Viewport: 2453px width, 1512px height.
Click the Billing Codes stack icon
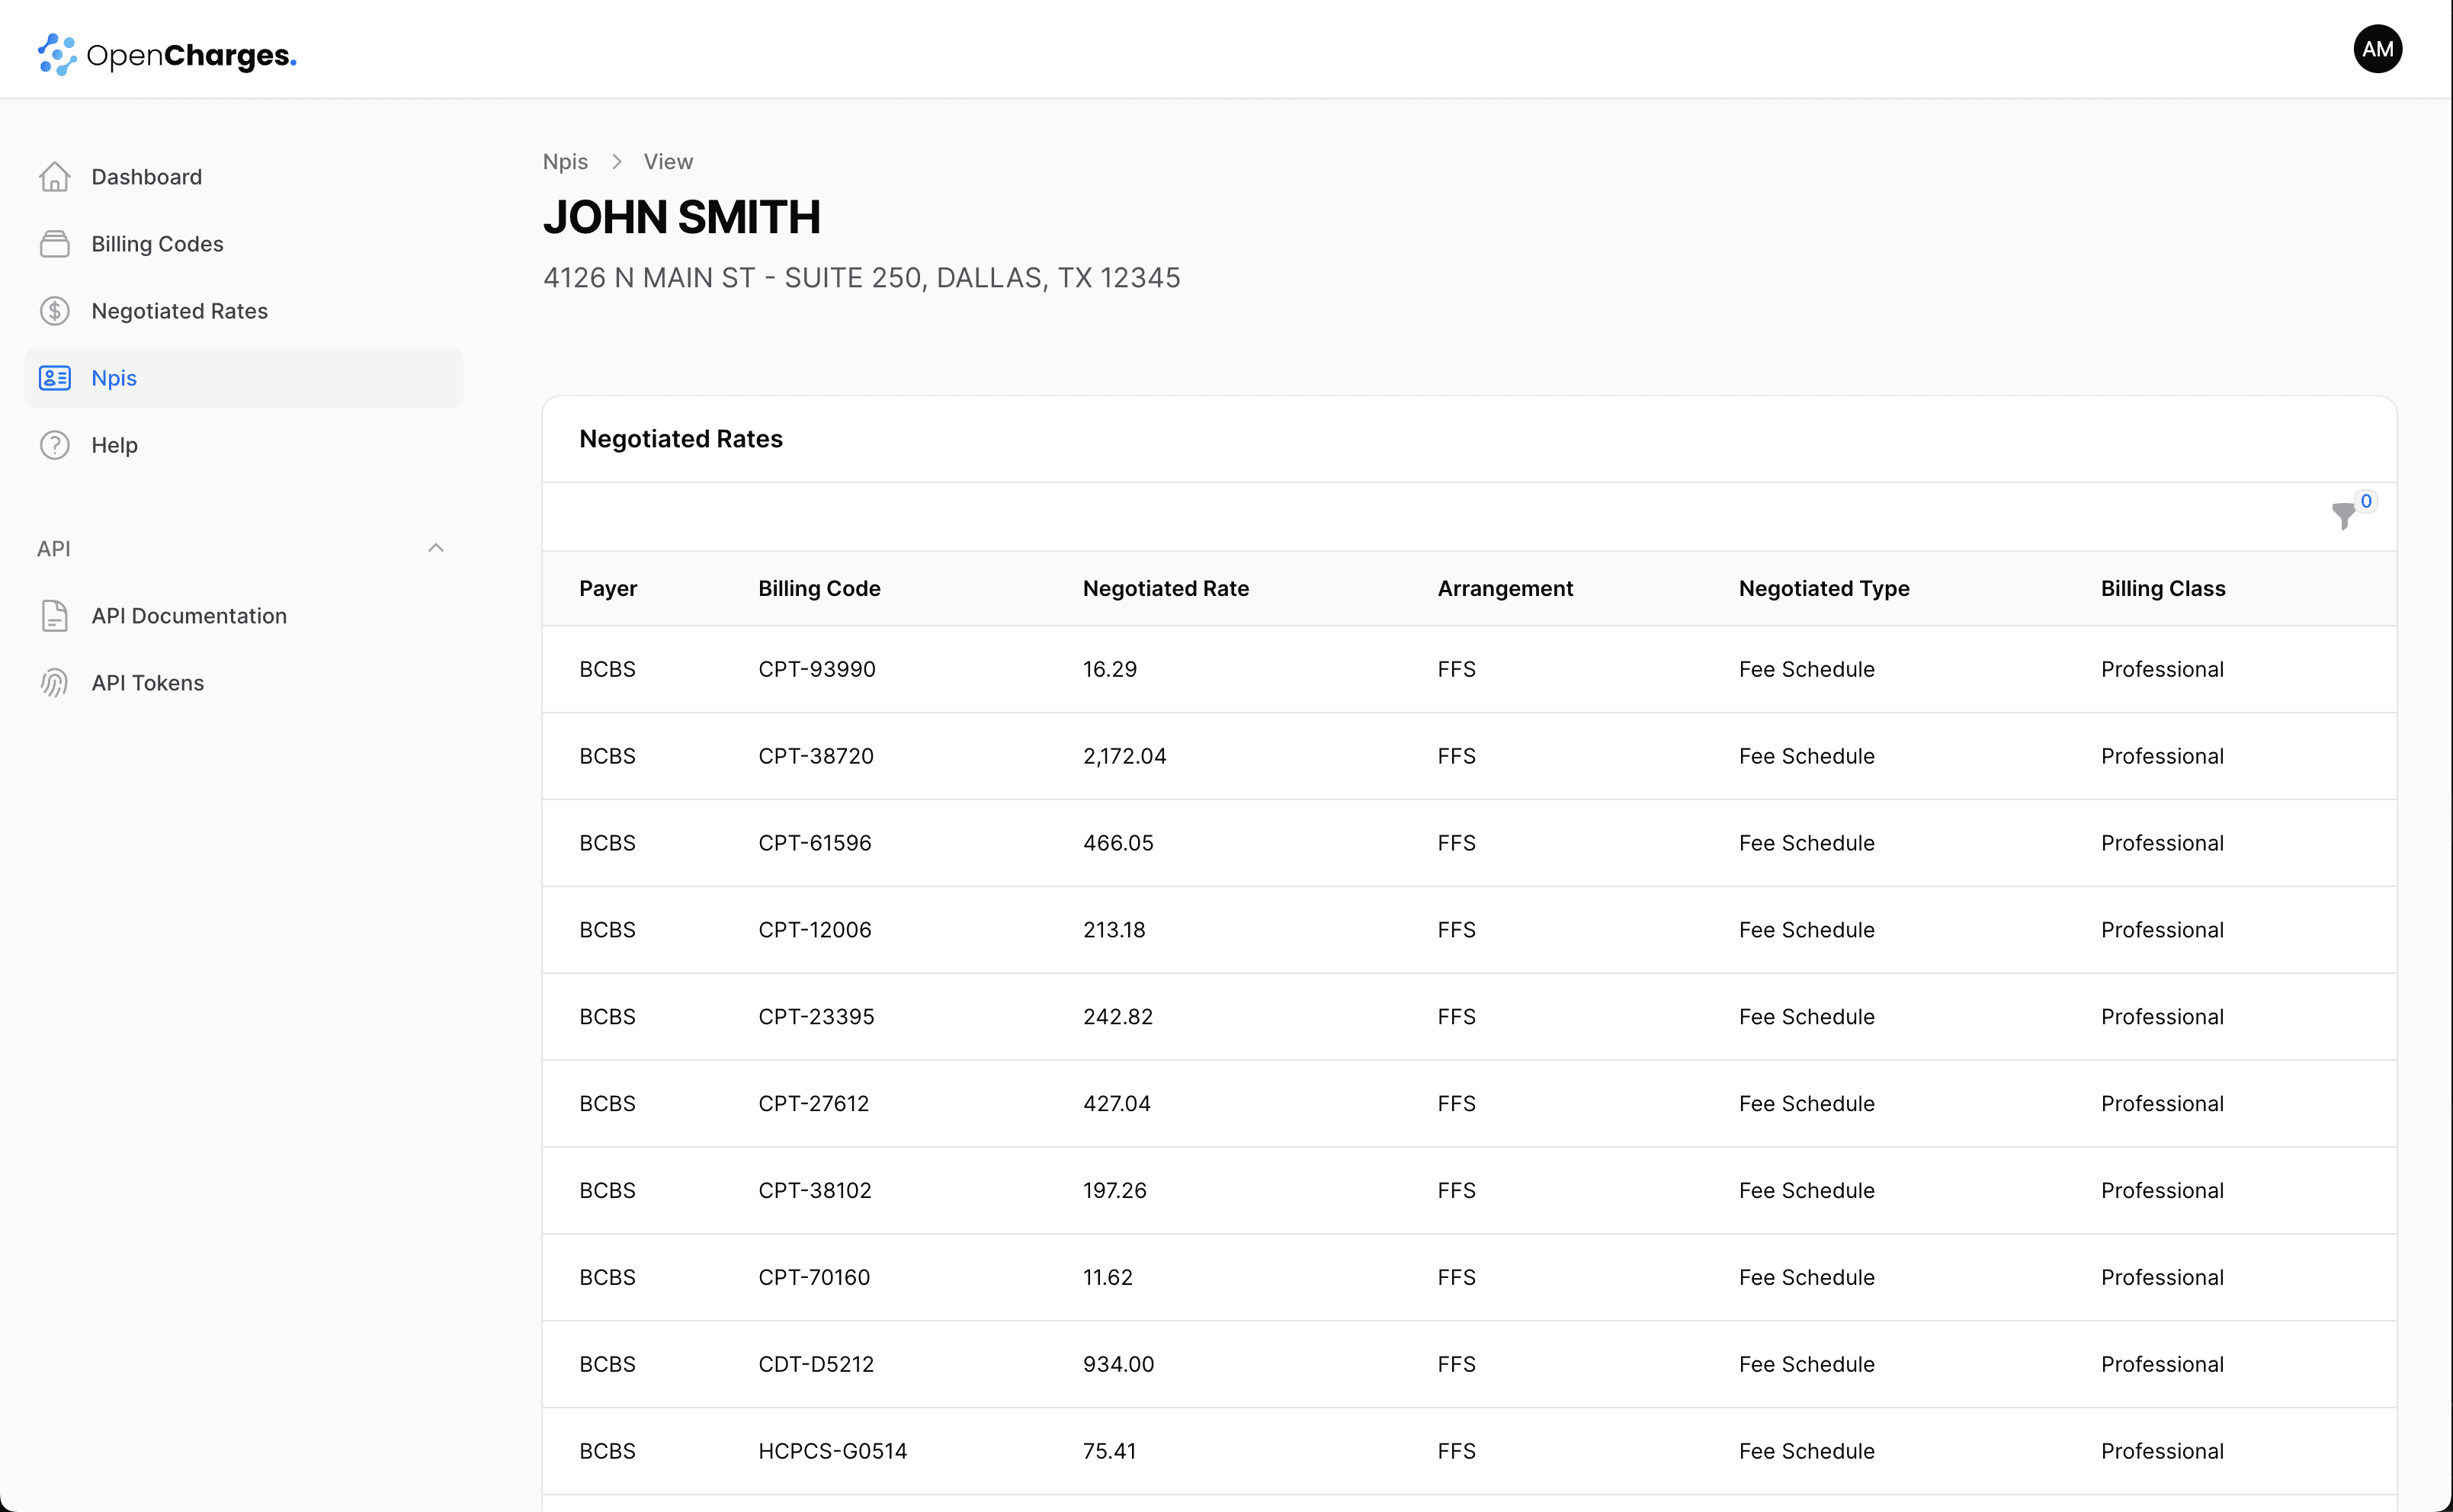54,244
